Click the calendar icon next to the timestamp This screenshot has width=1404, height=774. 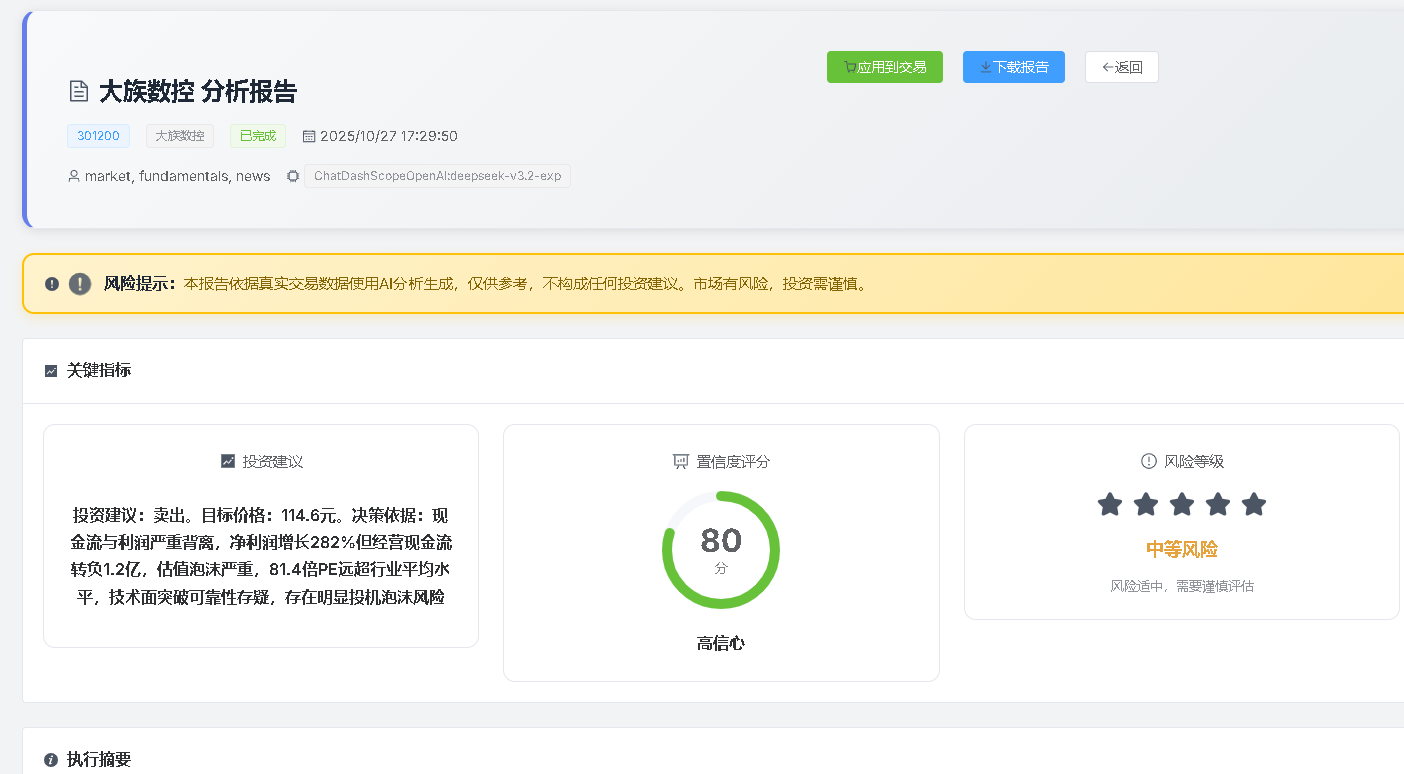pos(309,136)
